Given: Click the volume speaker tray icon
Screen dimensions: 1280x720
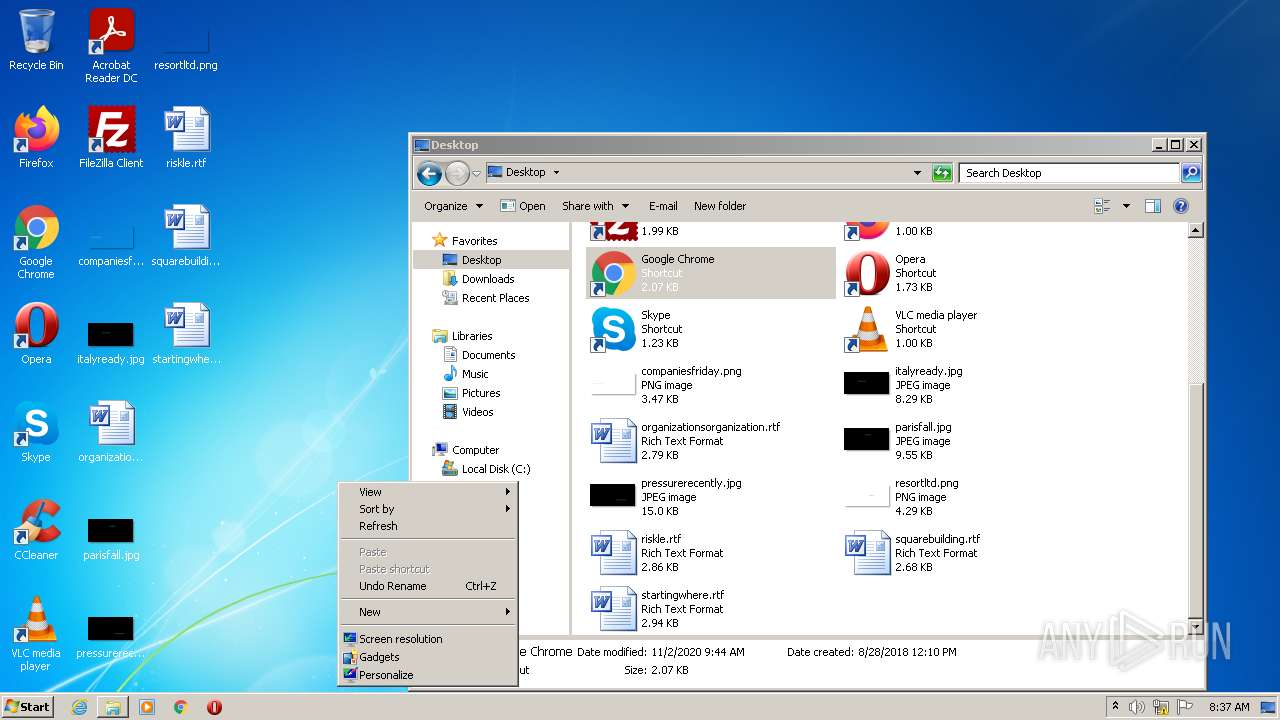Looking at the screenshot, I should pos(1137,707).
